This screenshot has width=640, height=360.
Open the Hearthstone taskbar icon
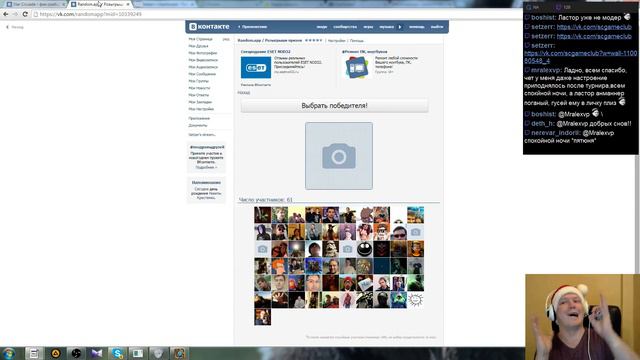(179, 353)
